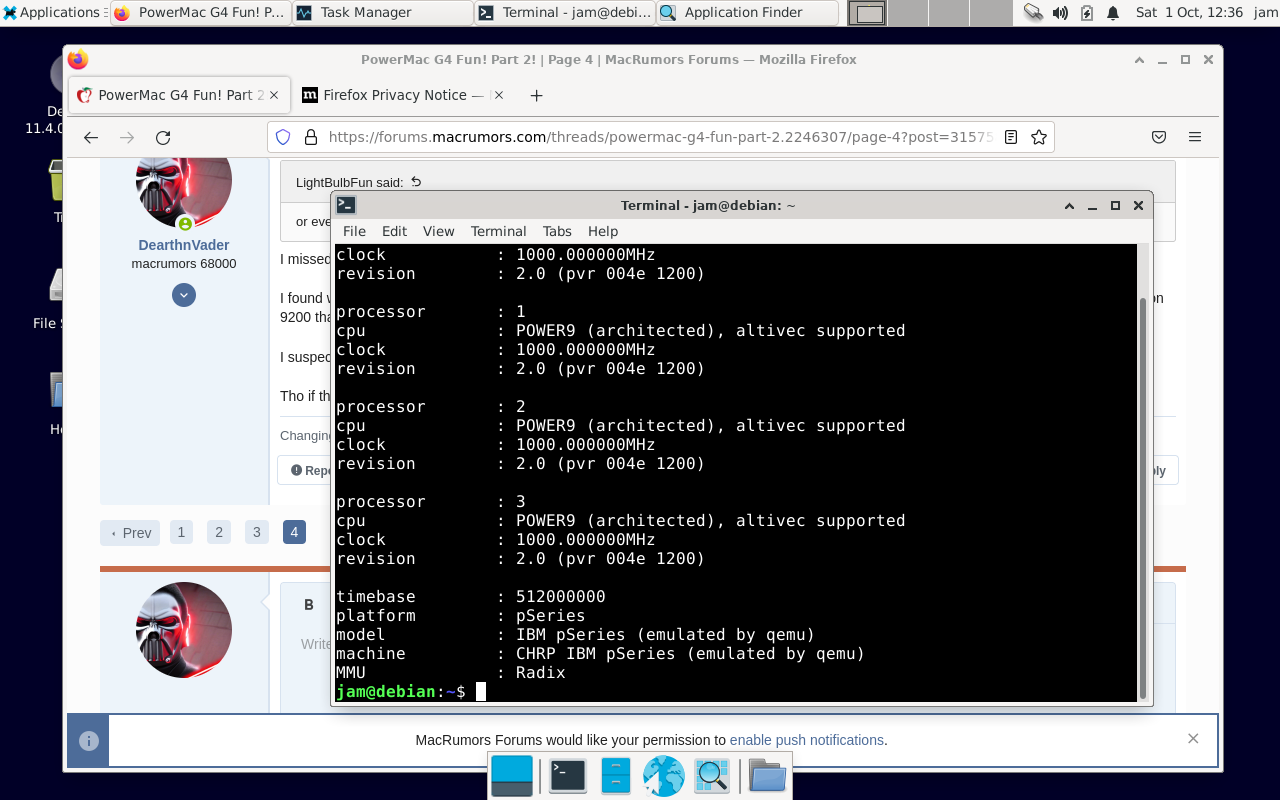Image resolution: width=1280 pixels, height=800 pixels.
Task: Go to Prev page of thread
Action: [x=130, y=533]
